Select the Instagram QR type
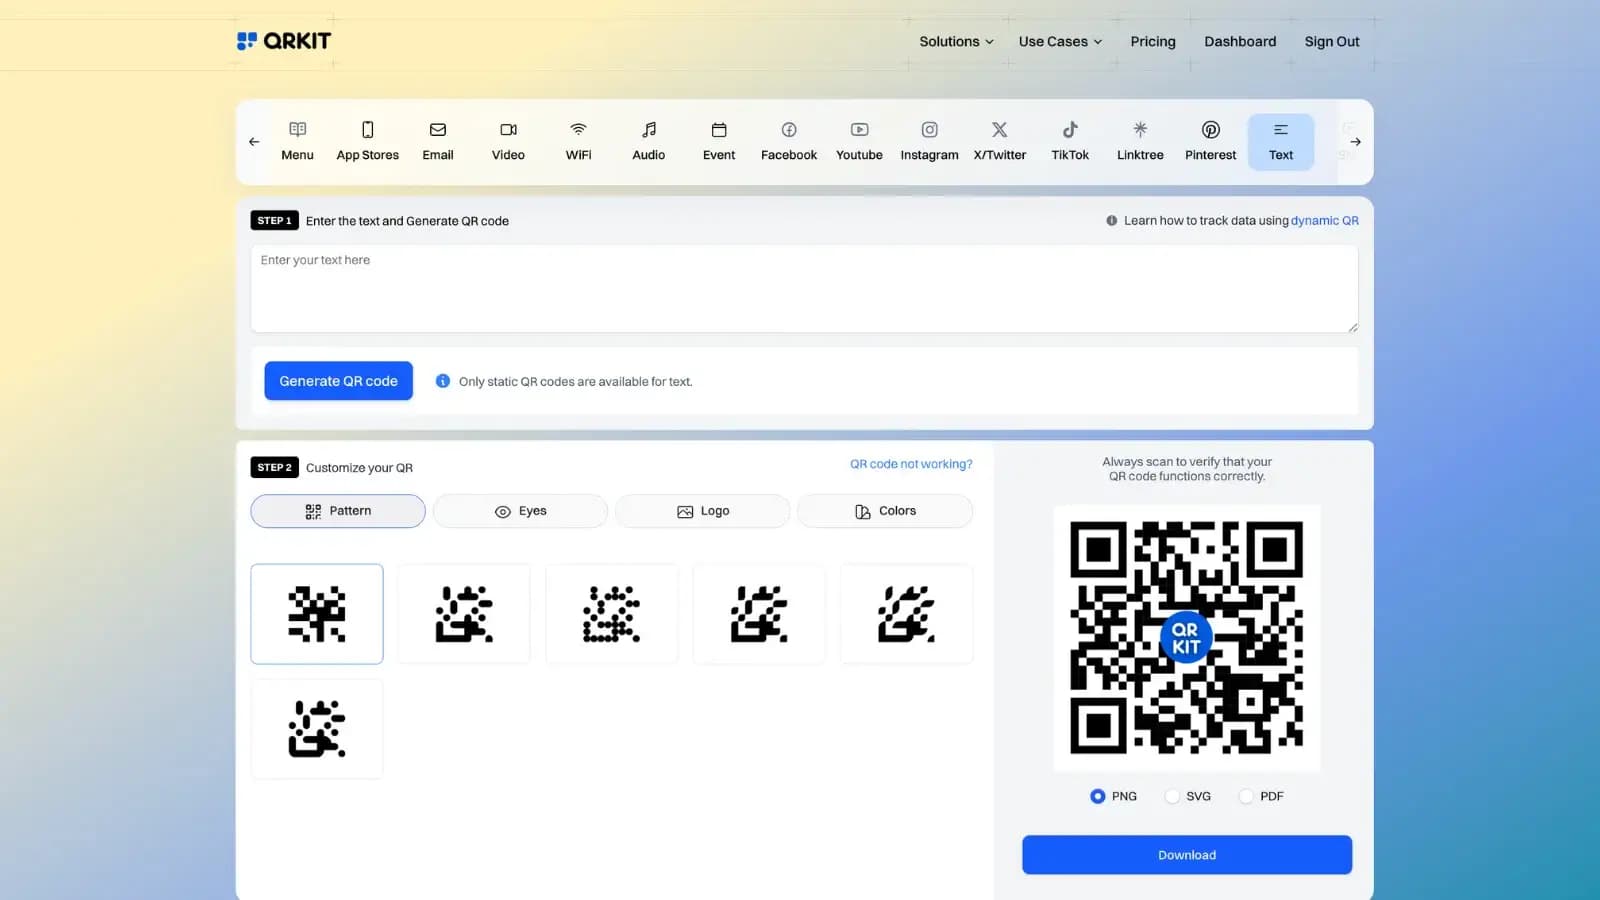The image size is (1600, 900). point(929,140)
